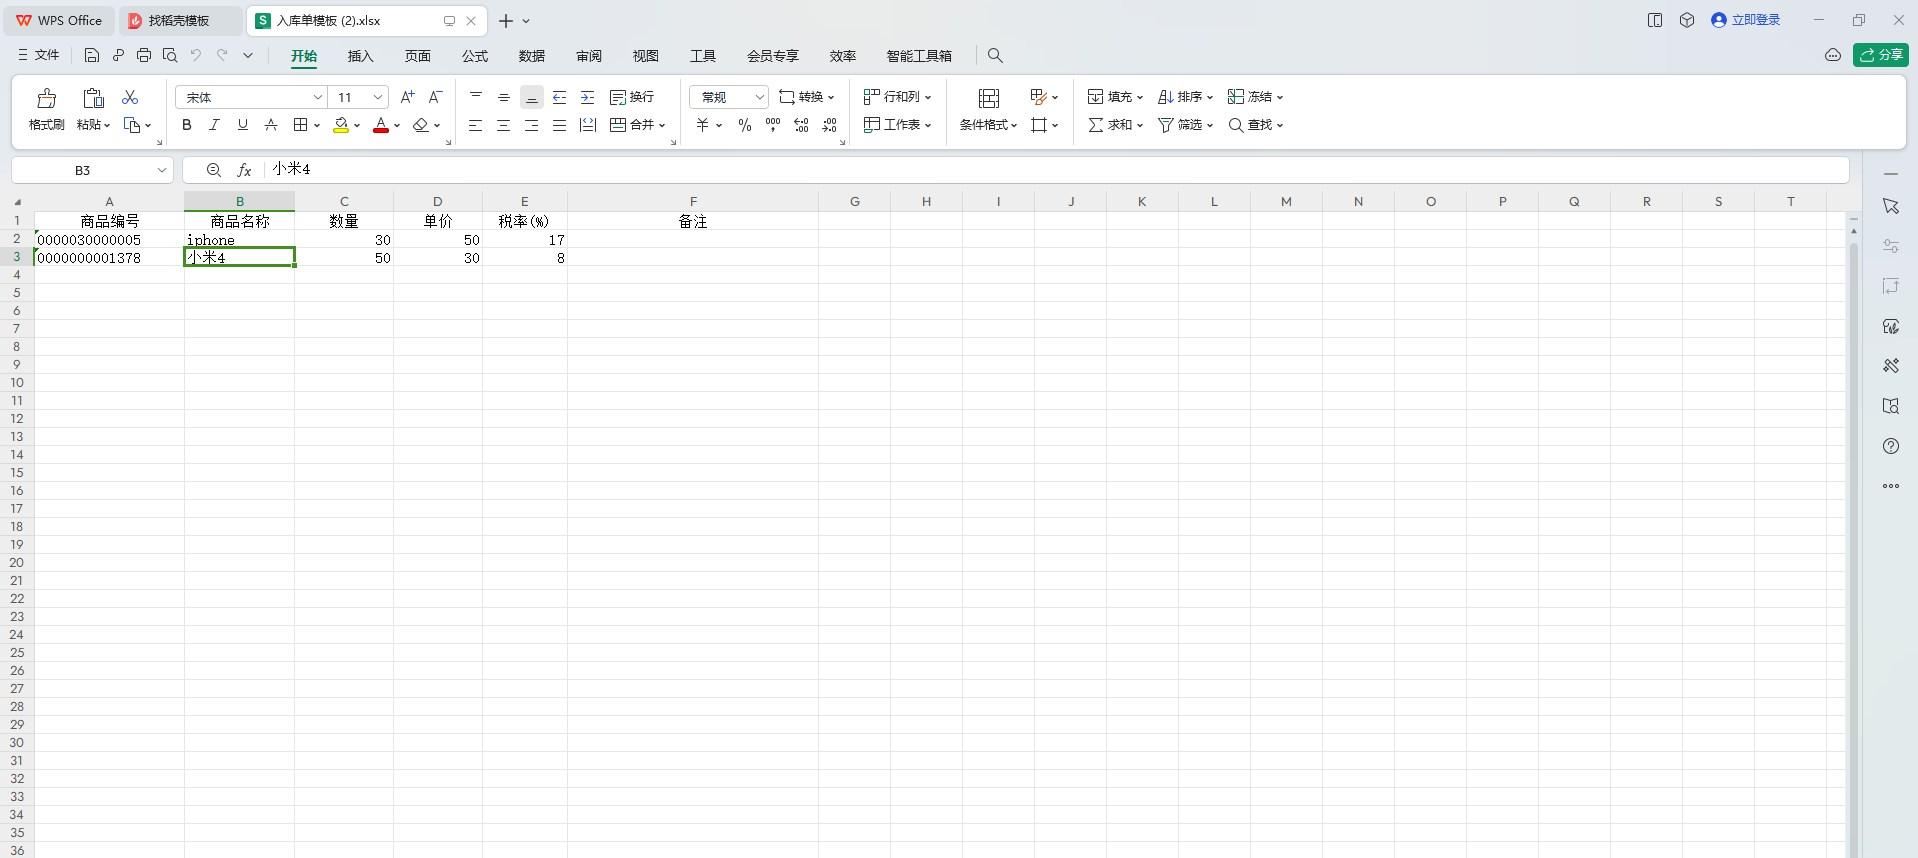Click the search magnifier in ribbon tabs
1918x858 pixels.
[995, 56]
